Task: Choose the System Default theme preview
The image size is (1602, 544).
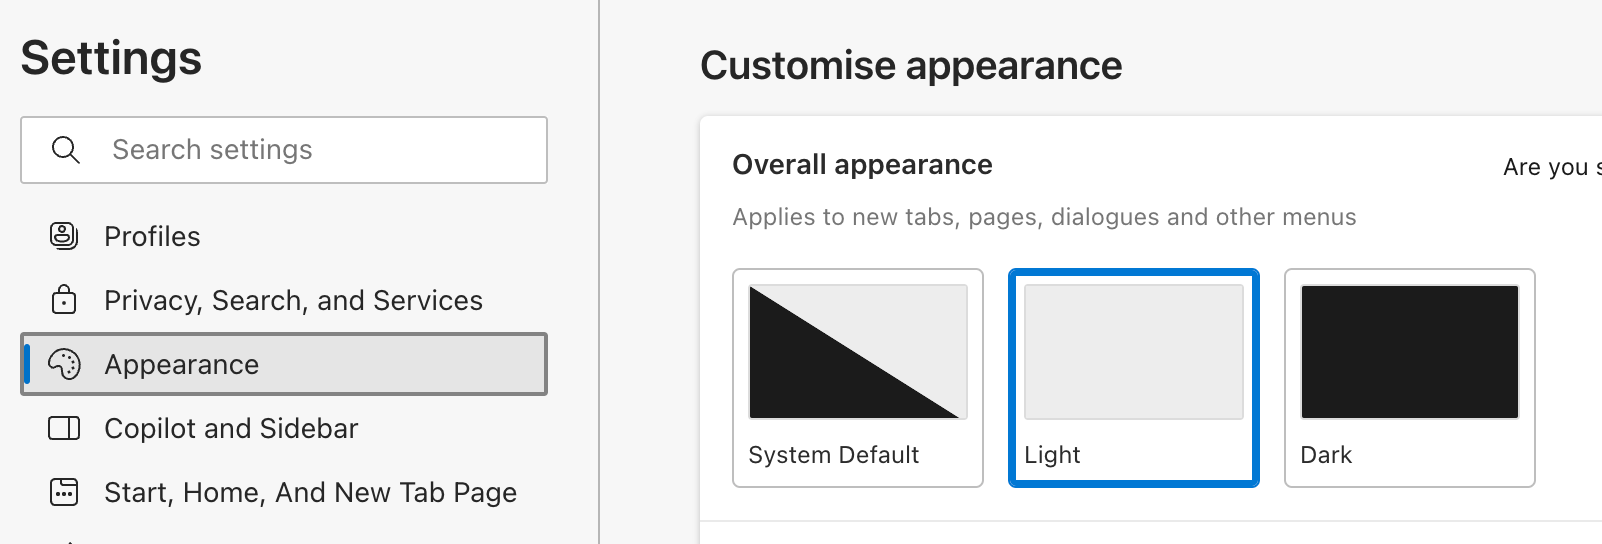Action: click(x=858, y=352)
